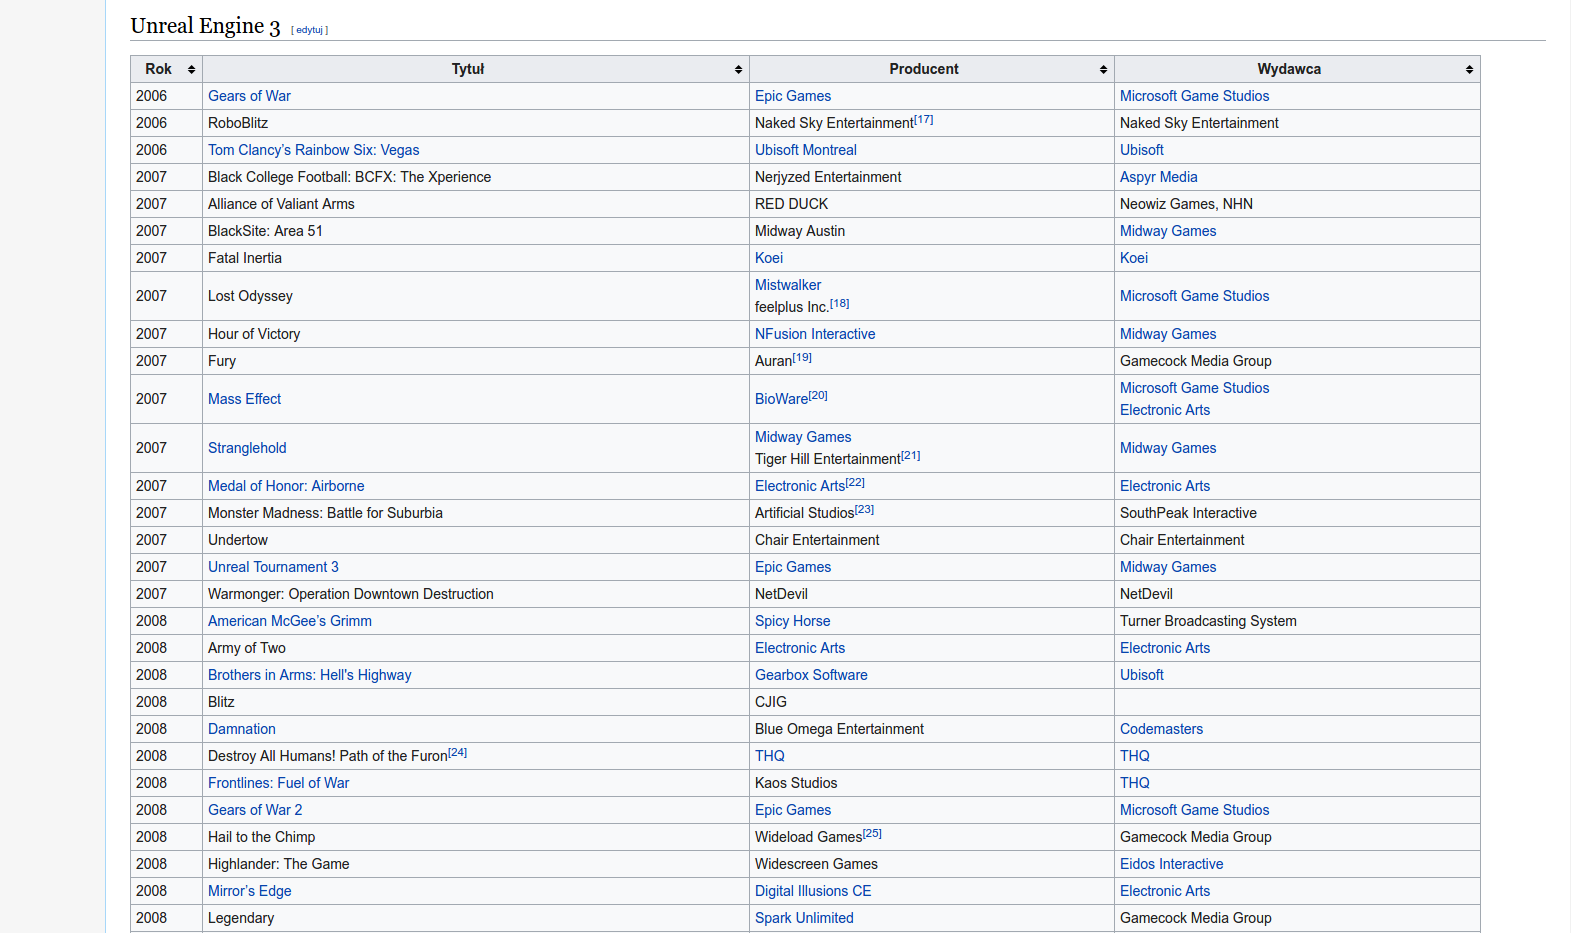Open Electronic Arts publisher link in Mass Effect row
The image size is (1571, 933).
(x=1165, y=410)
